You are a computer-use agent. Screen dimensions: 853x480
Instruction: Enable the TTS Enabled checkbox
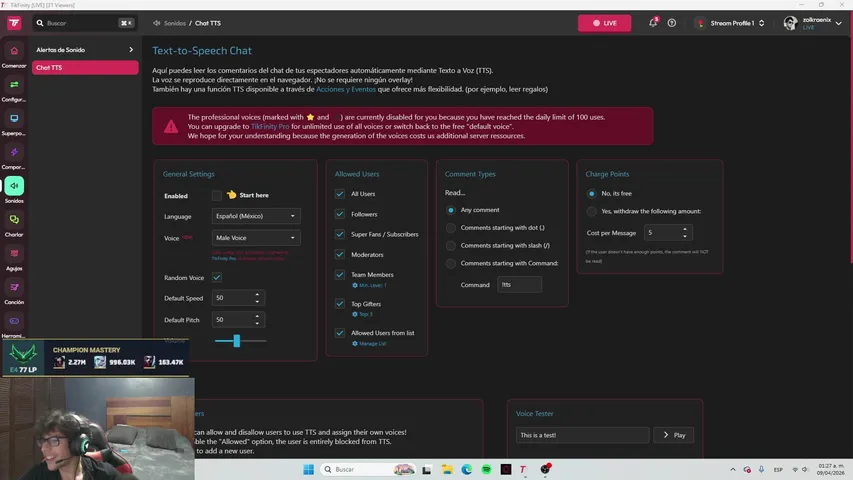tap(217, 195)
